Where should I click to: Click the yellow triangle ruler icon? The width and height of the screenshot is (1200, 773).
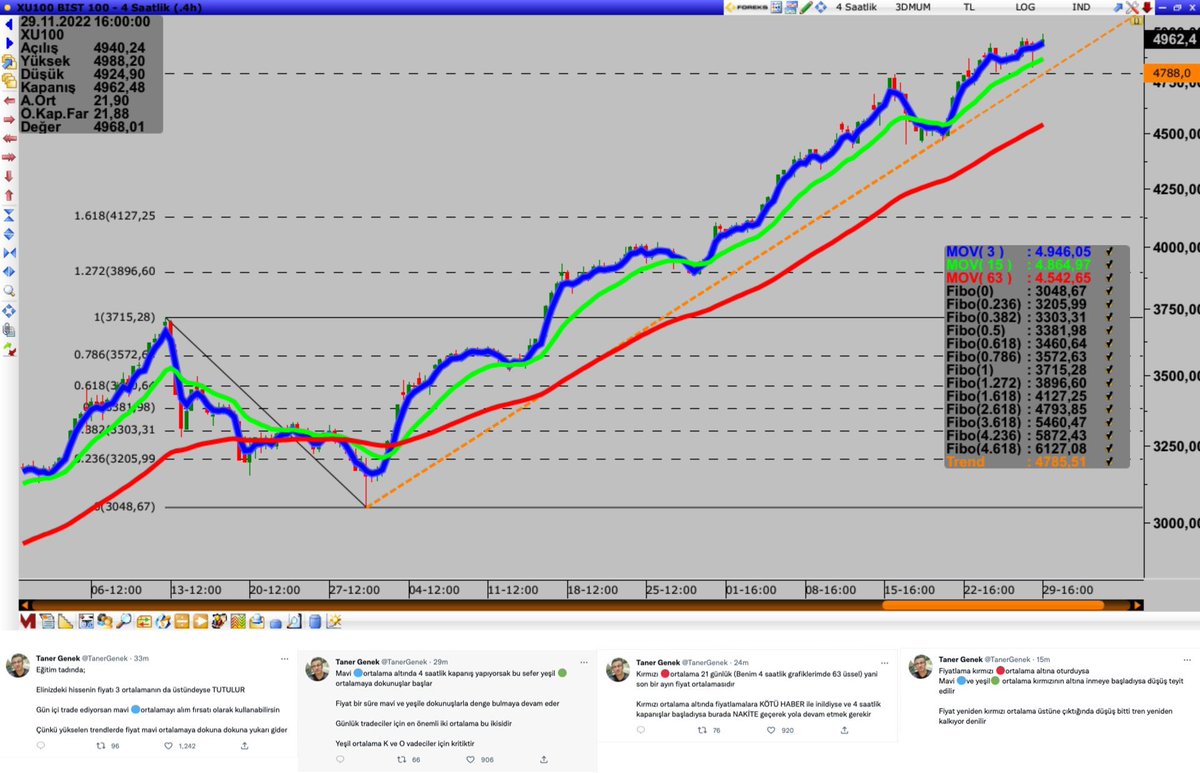click(66, 622)
